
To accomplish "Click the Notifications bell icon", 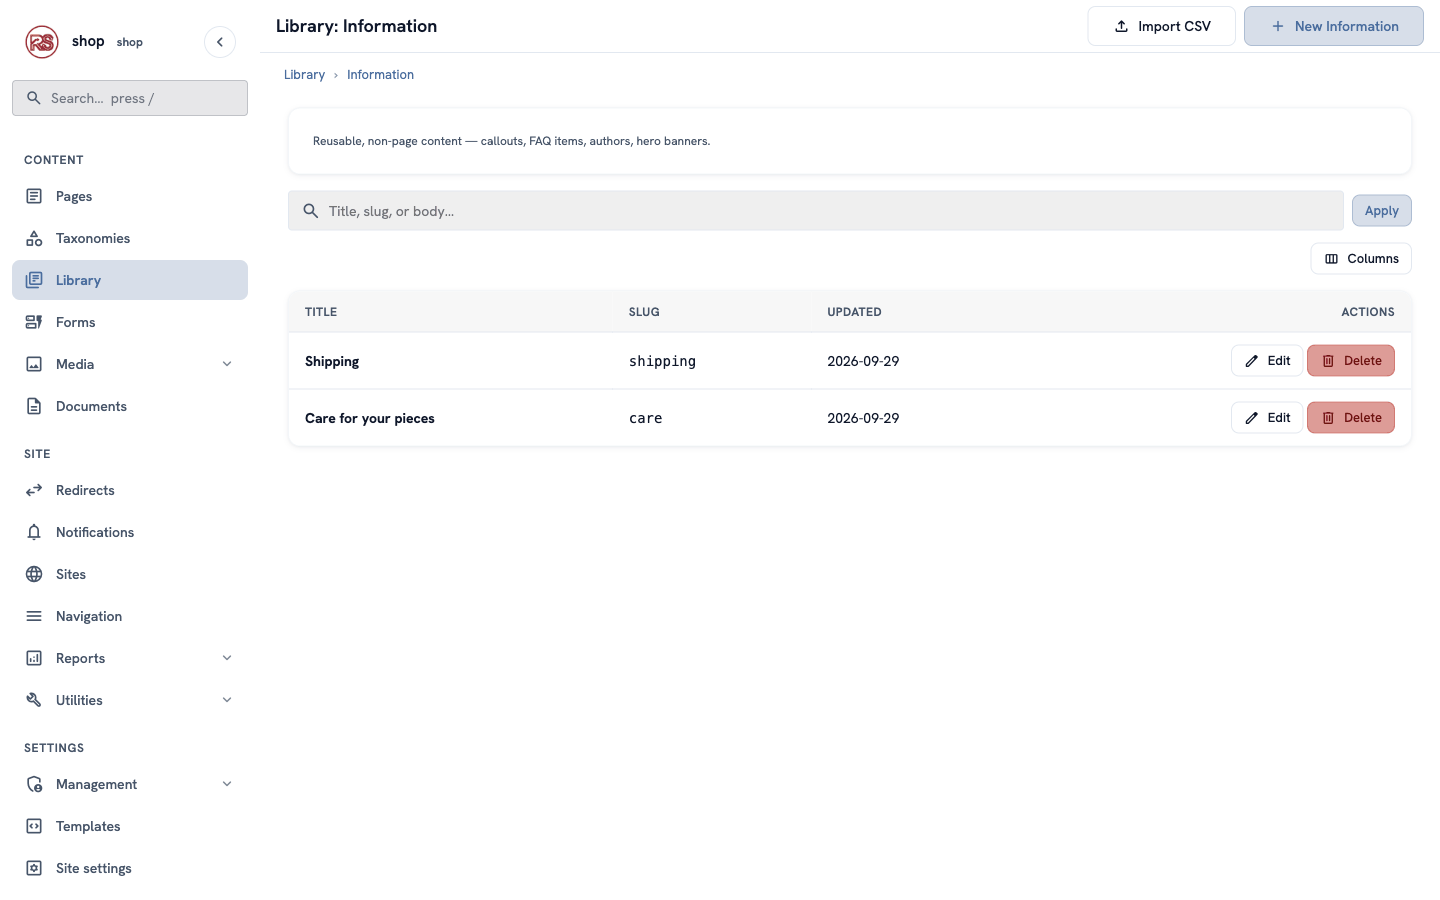I will click(34, 532).
